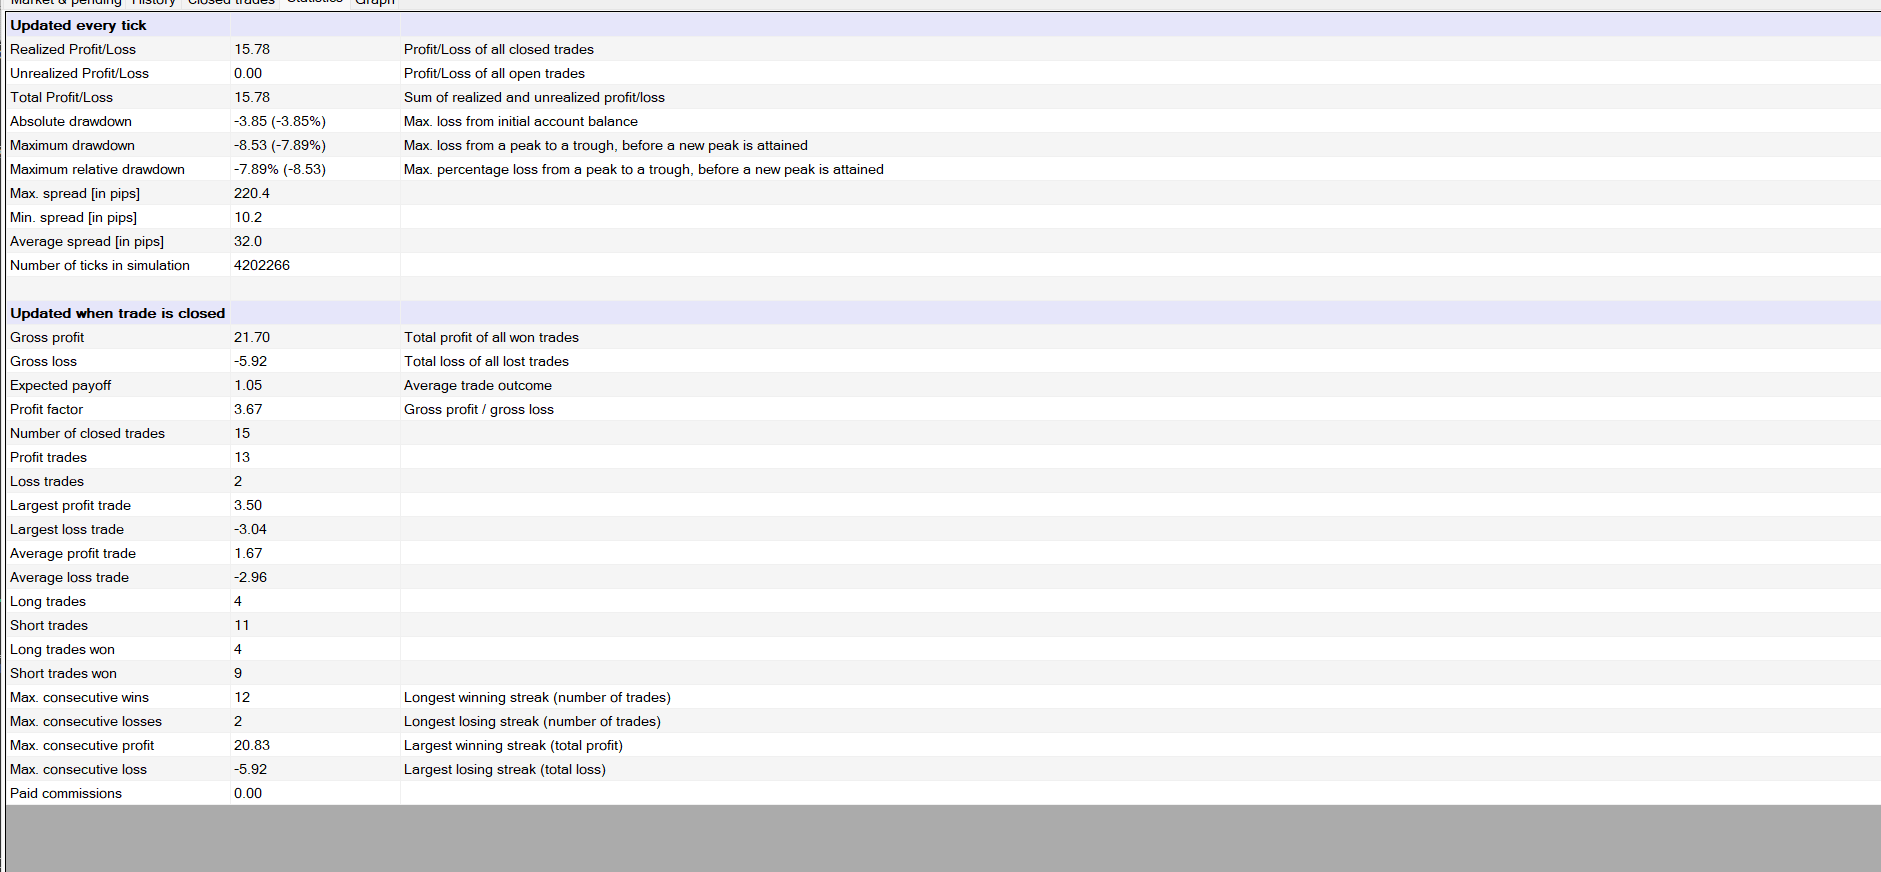Click the Average loss trade value -2.96

tap(250, 577)
